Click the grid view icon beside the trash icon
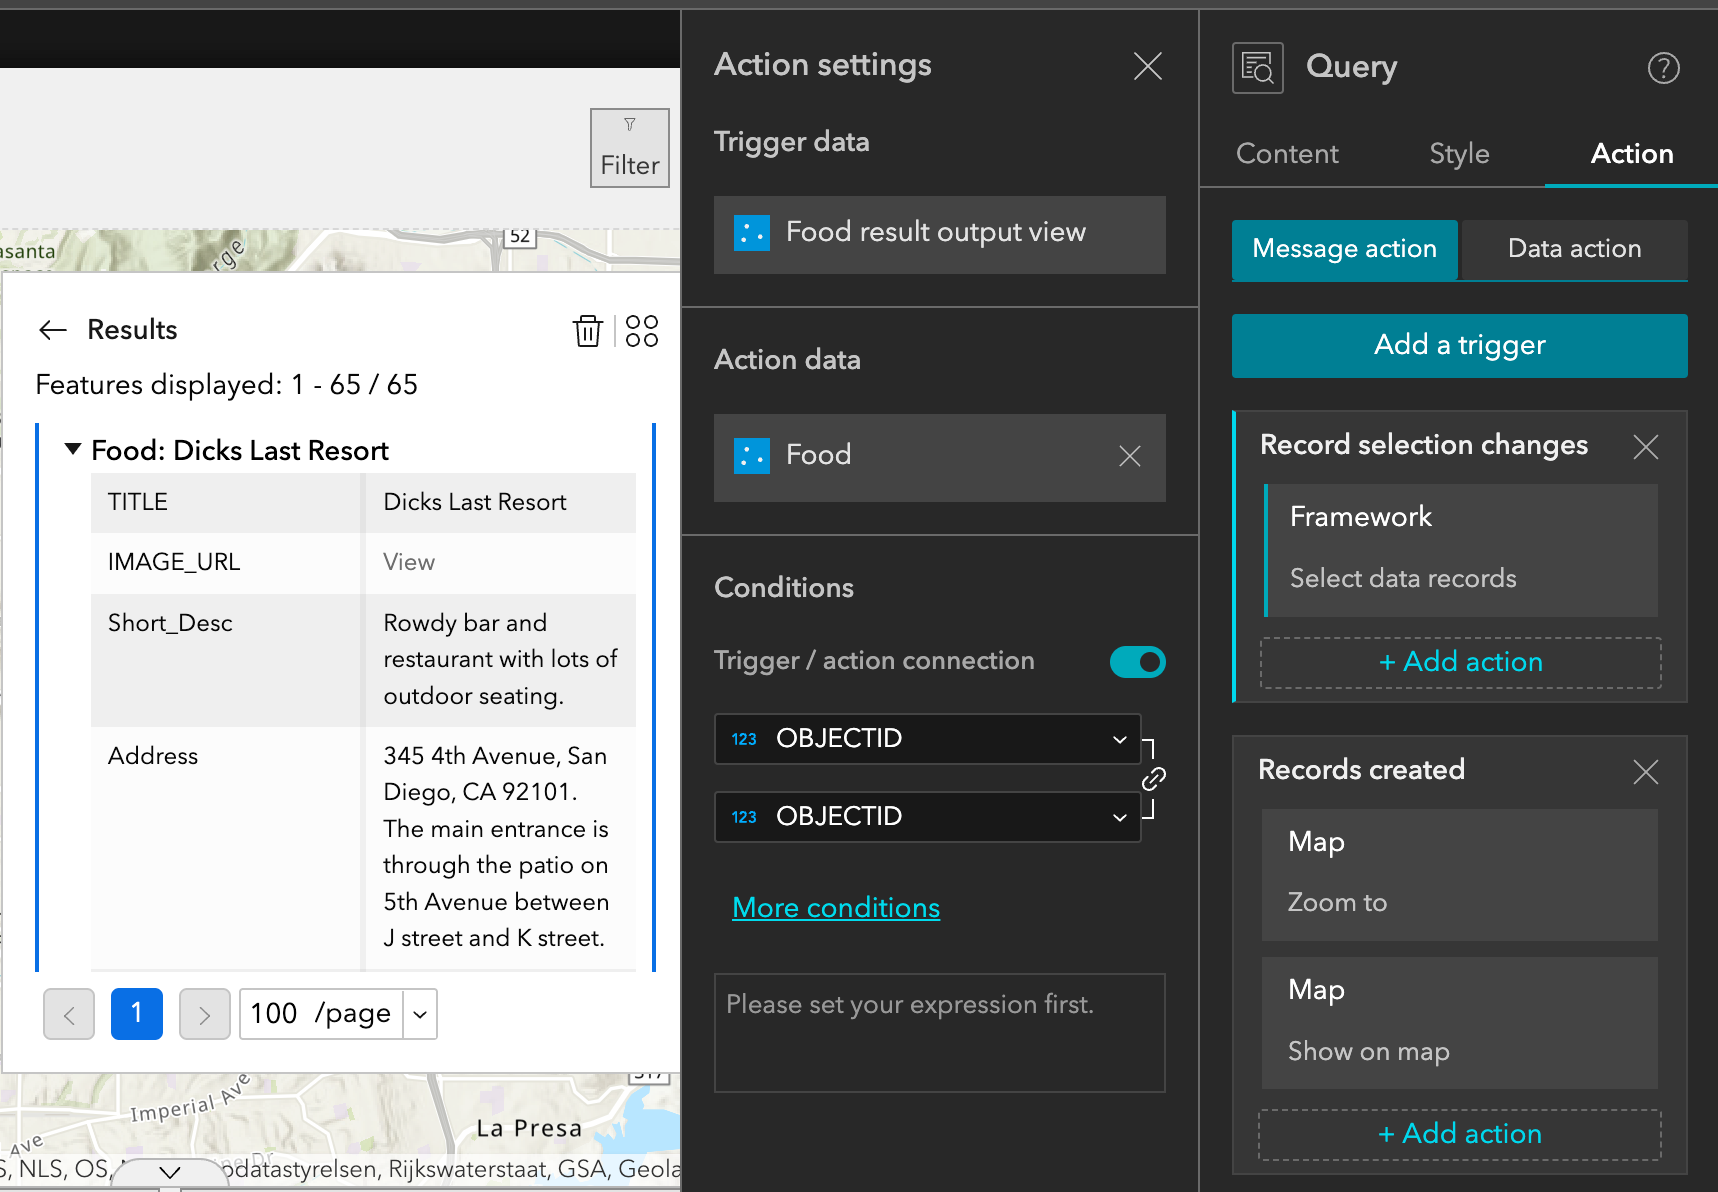This screenshot has height=1192, width=1718. (642, 330)
